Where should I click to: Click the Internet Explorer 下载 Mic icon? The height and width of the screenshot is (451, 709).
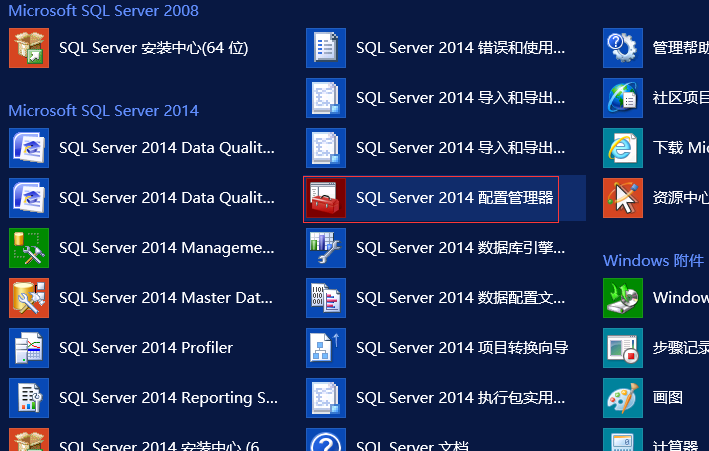(x=623, y=148)
